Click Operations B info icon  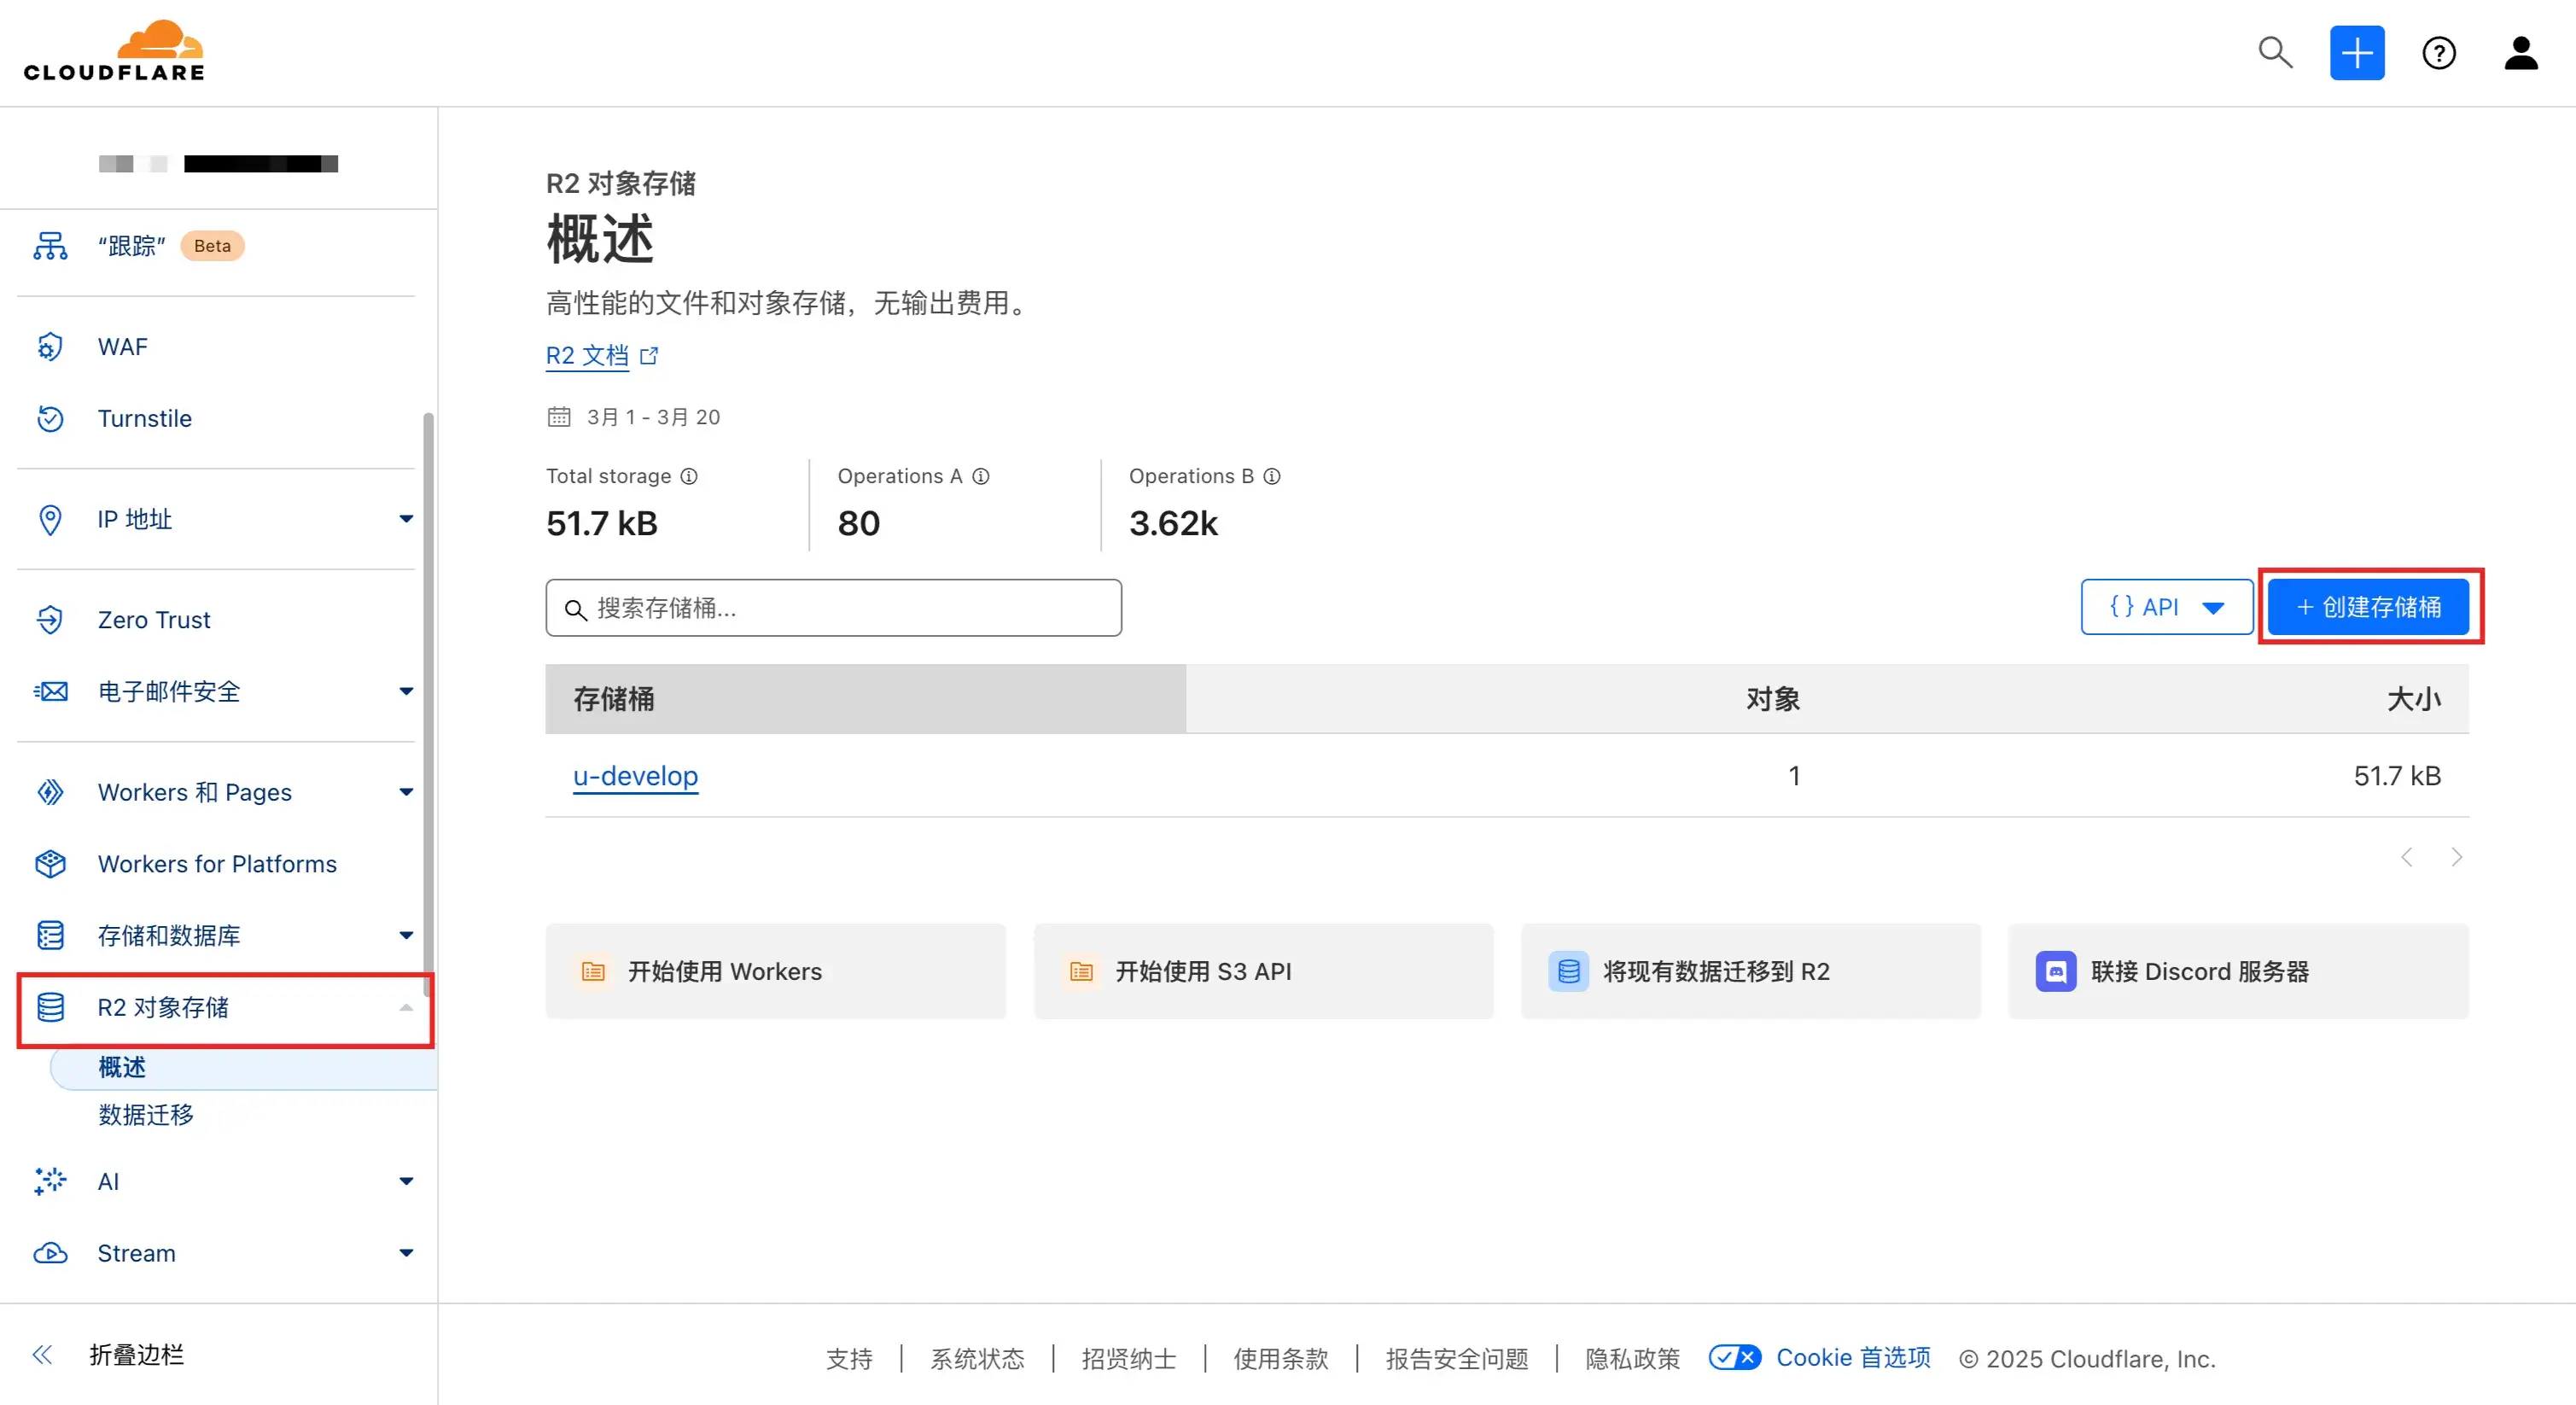pyautogui.click(x=1272, y=476)
